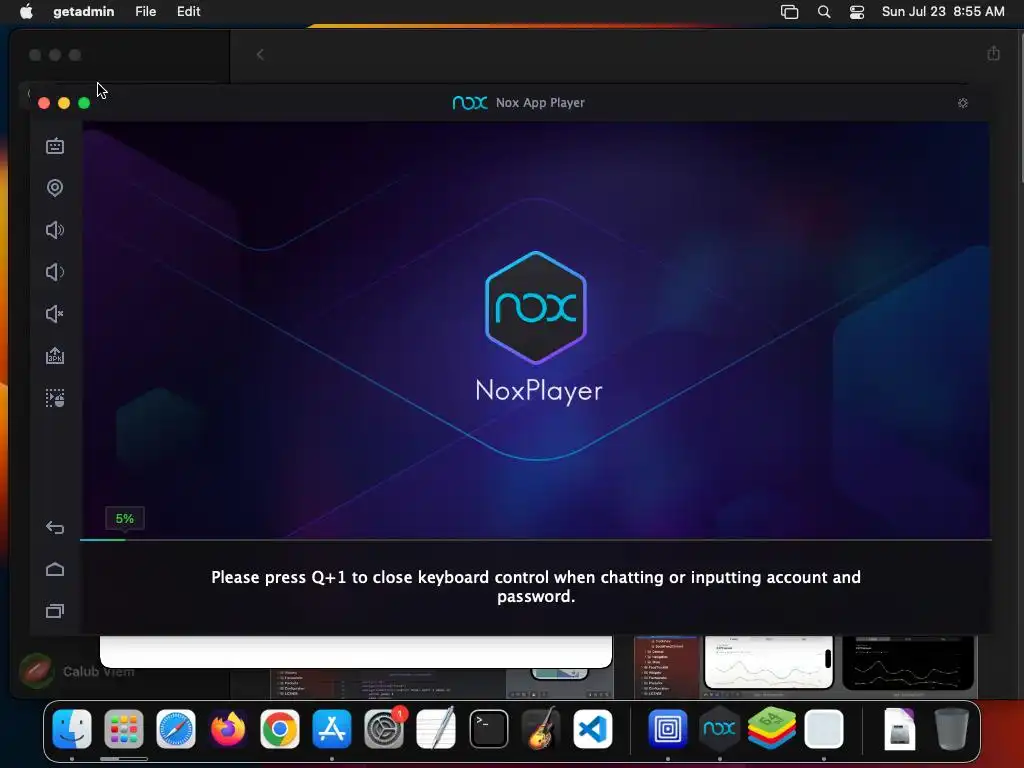Click Nox icon in the Dock
The height and width of the screenshot is (768, 1024).
click(719, 729)
